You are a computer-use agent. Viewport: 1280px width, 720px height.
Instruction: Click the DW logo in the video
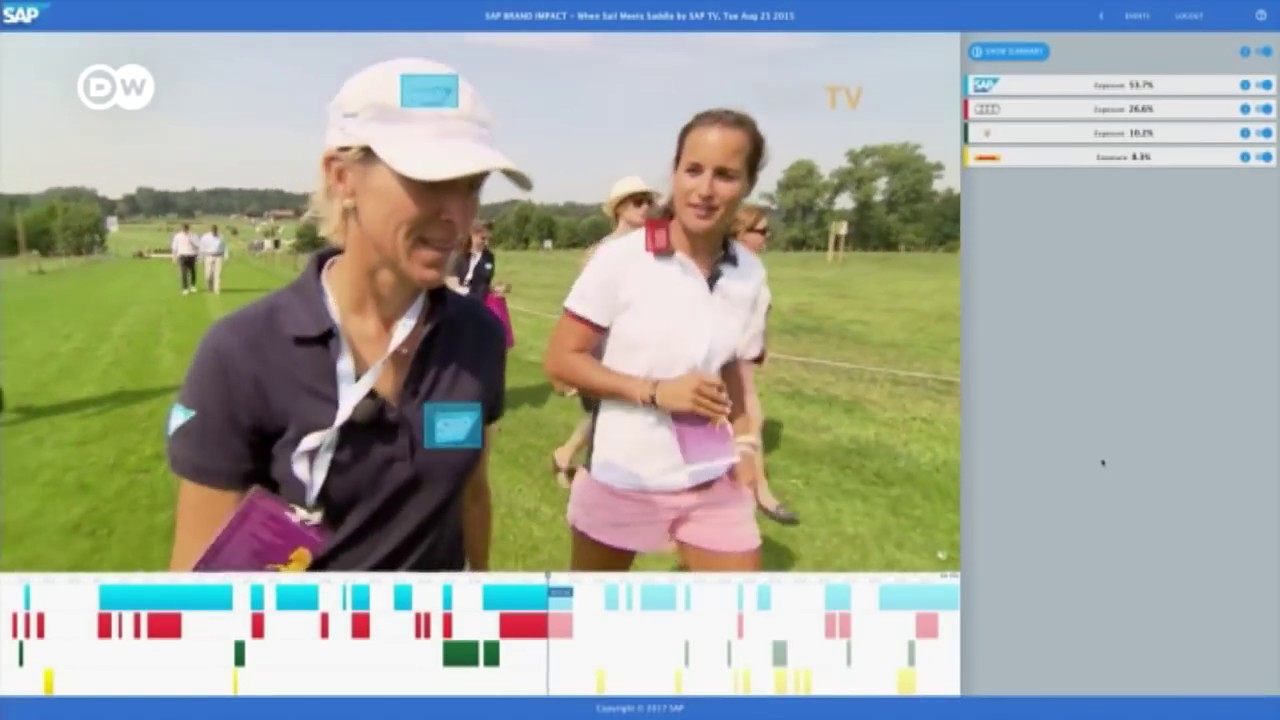click(x=116, y=87)
